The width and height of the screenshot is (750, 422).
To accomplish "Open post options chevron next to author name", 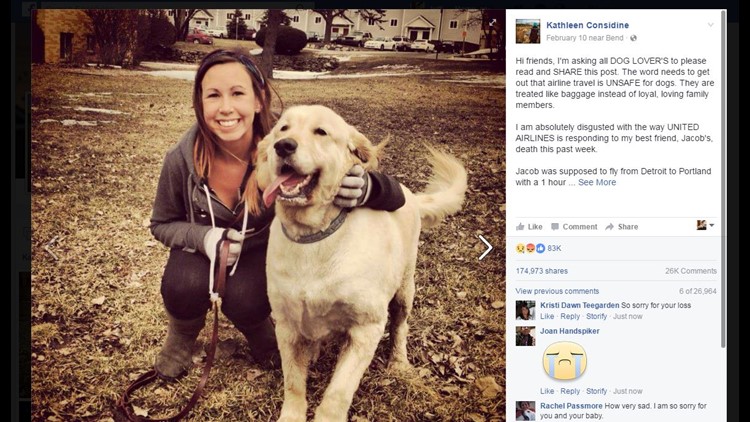I will [711, 25].
